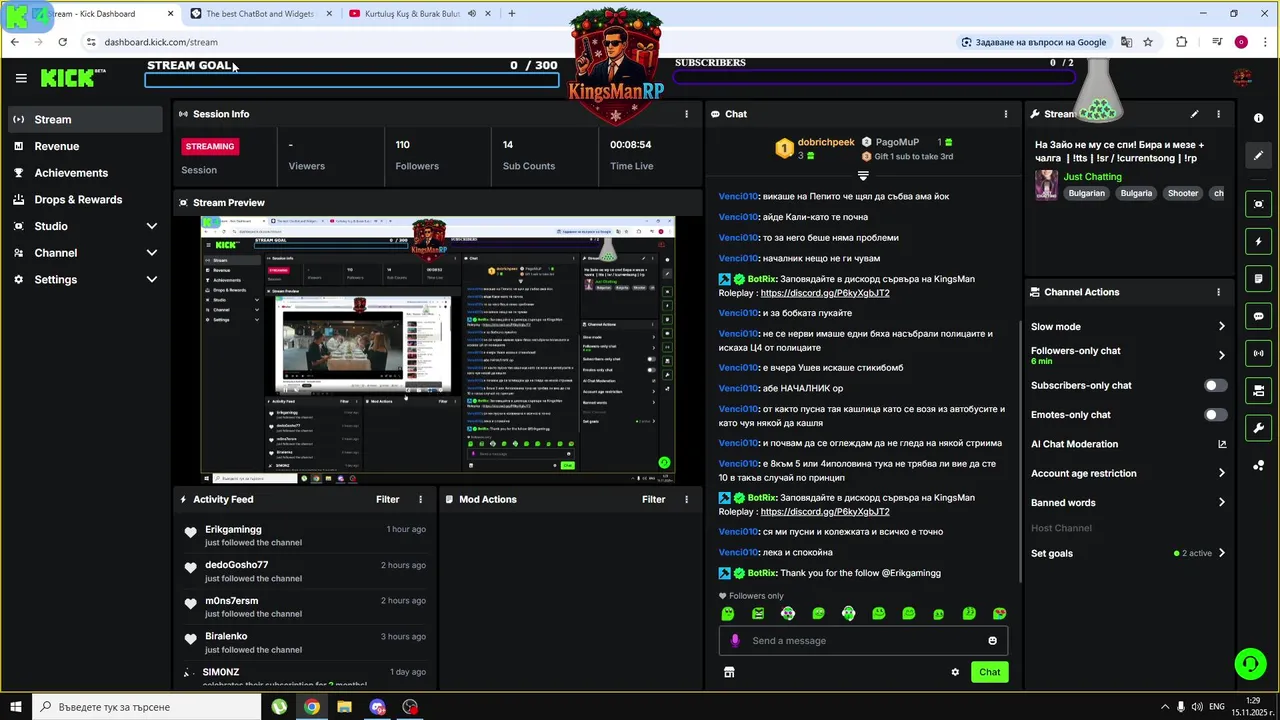1280x720 pixels.
Task: Click the stream goal progress bar
Action: click(352, 80)
